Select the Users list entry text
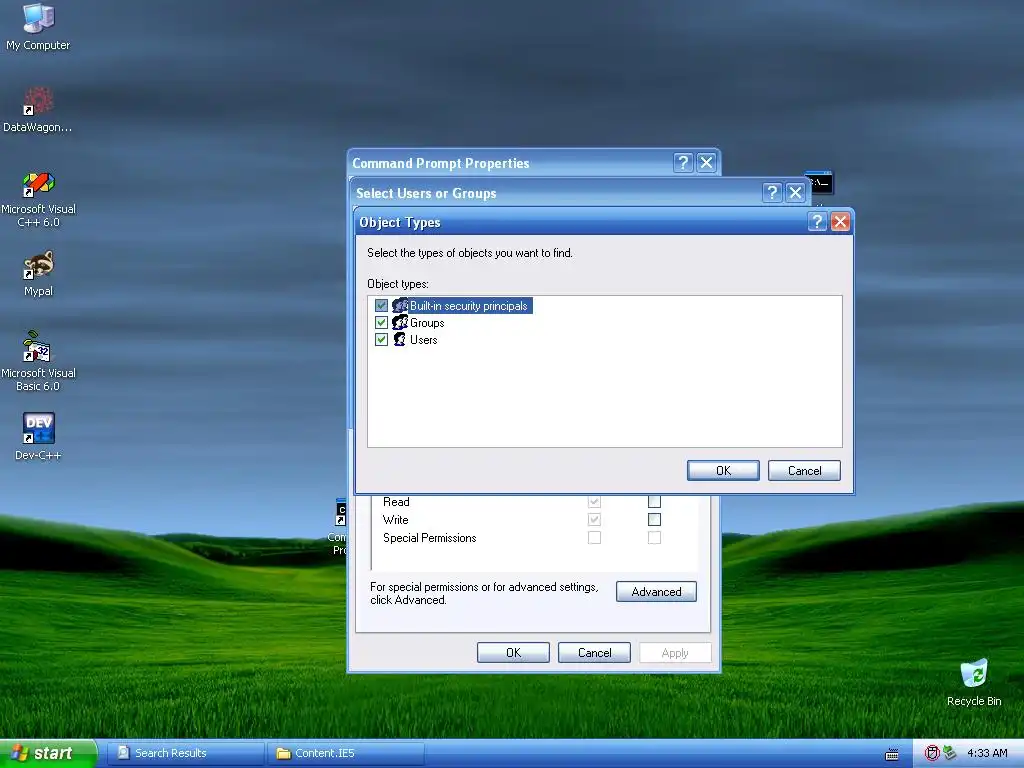 [x=424, y=340]
